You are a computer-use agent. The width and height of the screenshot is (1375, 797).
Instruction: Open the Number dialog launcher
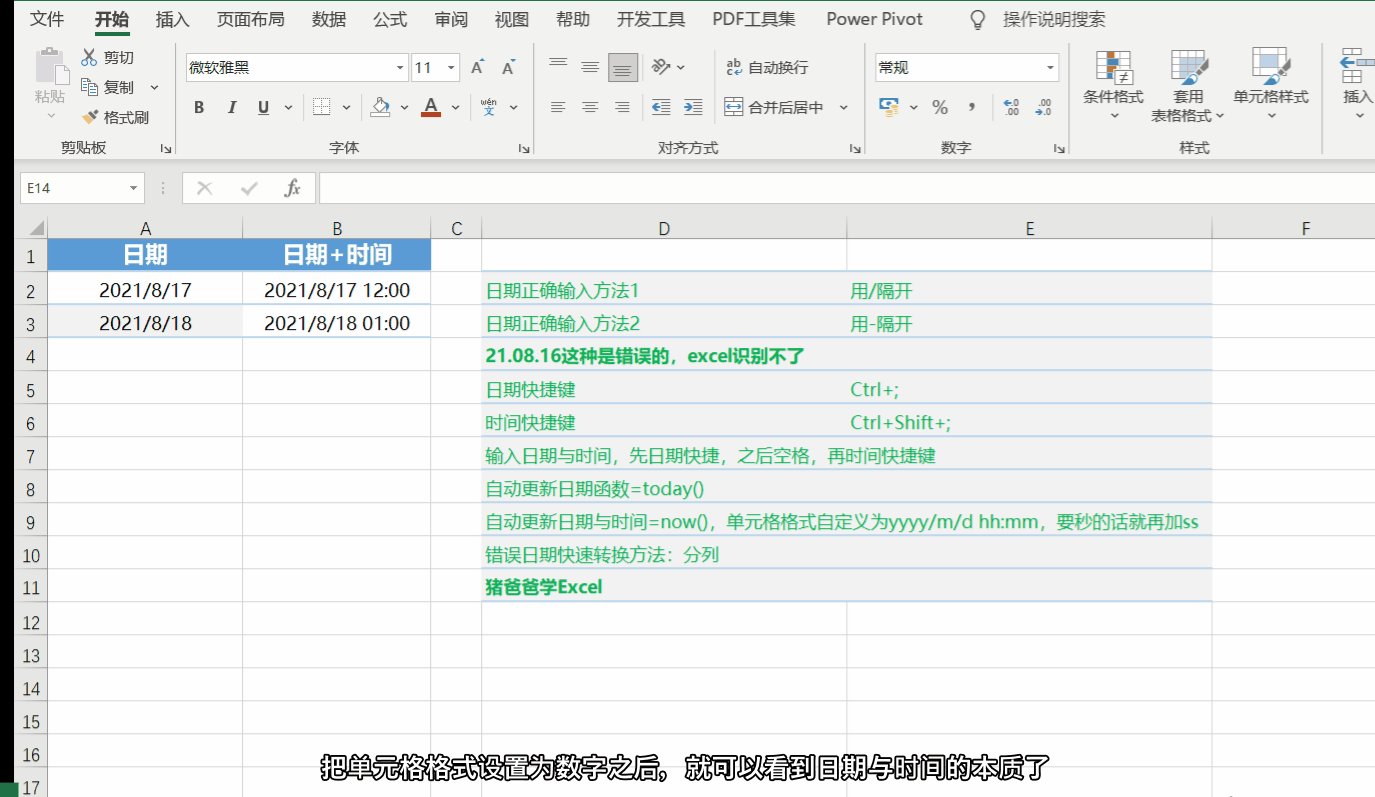click(x=1061, y=148)
